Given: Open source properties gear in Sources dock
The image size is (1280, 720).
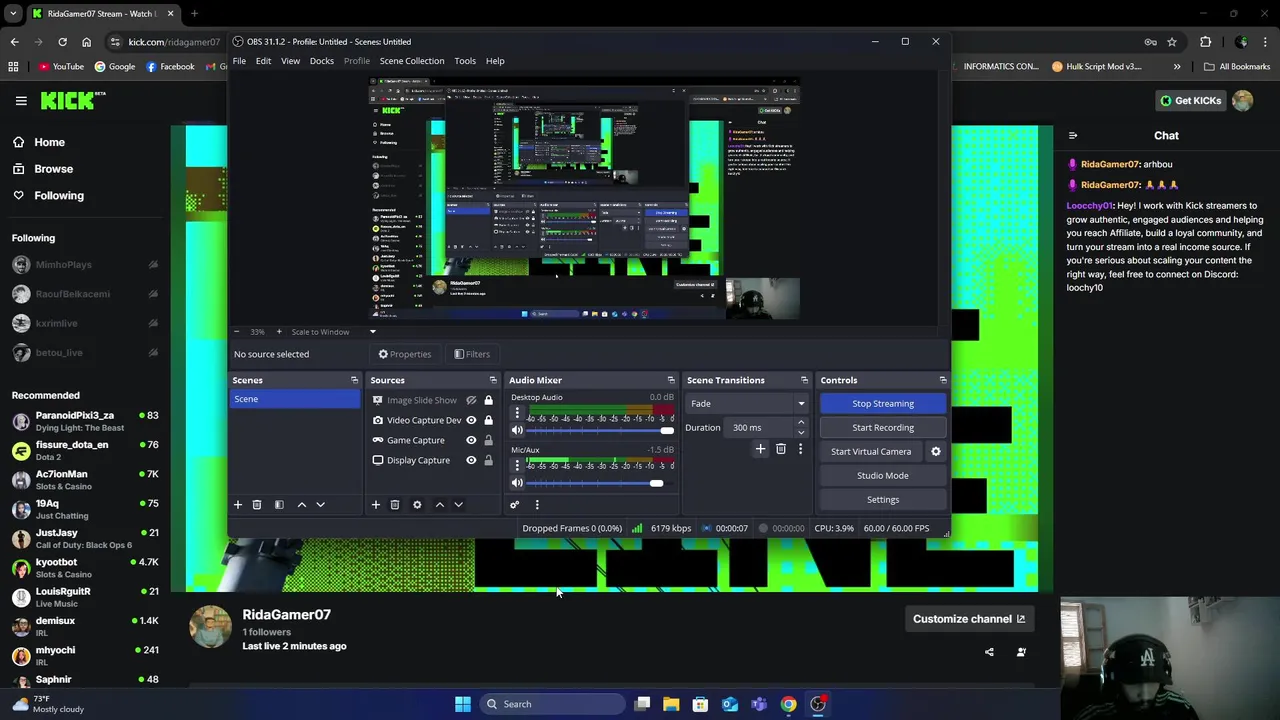Looking at the screenshot, I should tap(417, 505).
